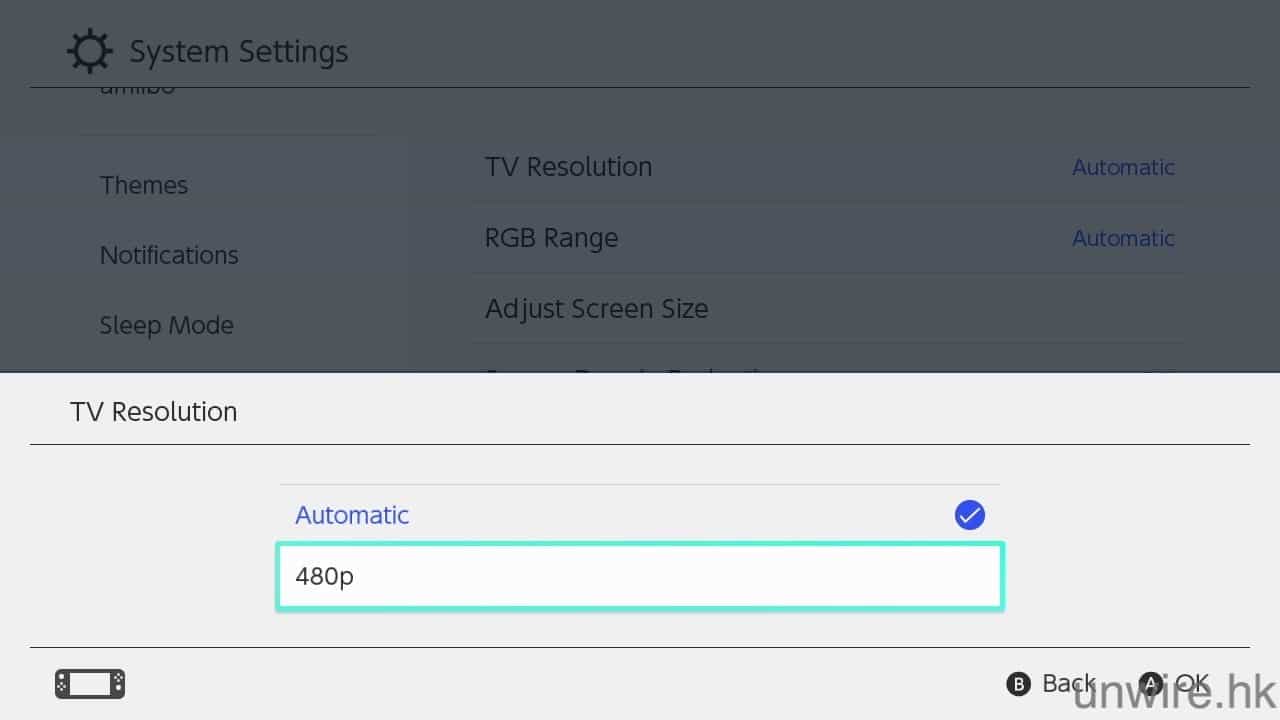Click the OK label in the footer

[1191, 683]
